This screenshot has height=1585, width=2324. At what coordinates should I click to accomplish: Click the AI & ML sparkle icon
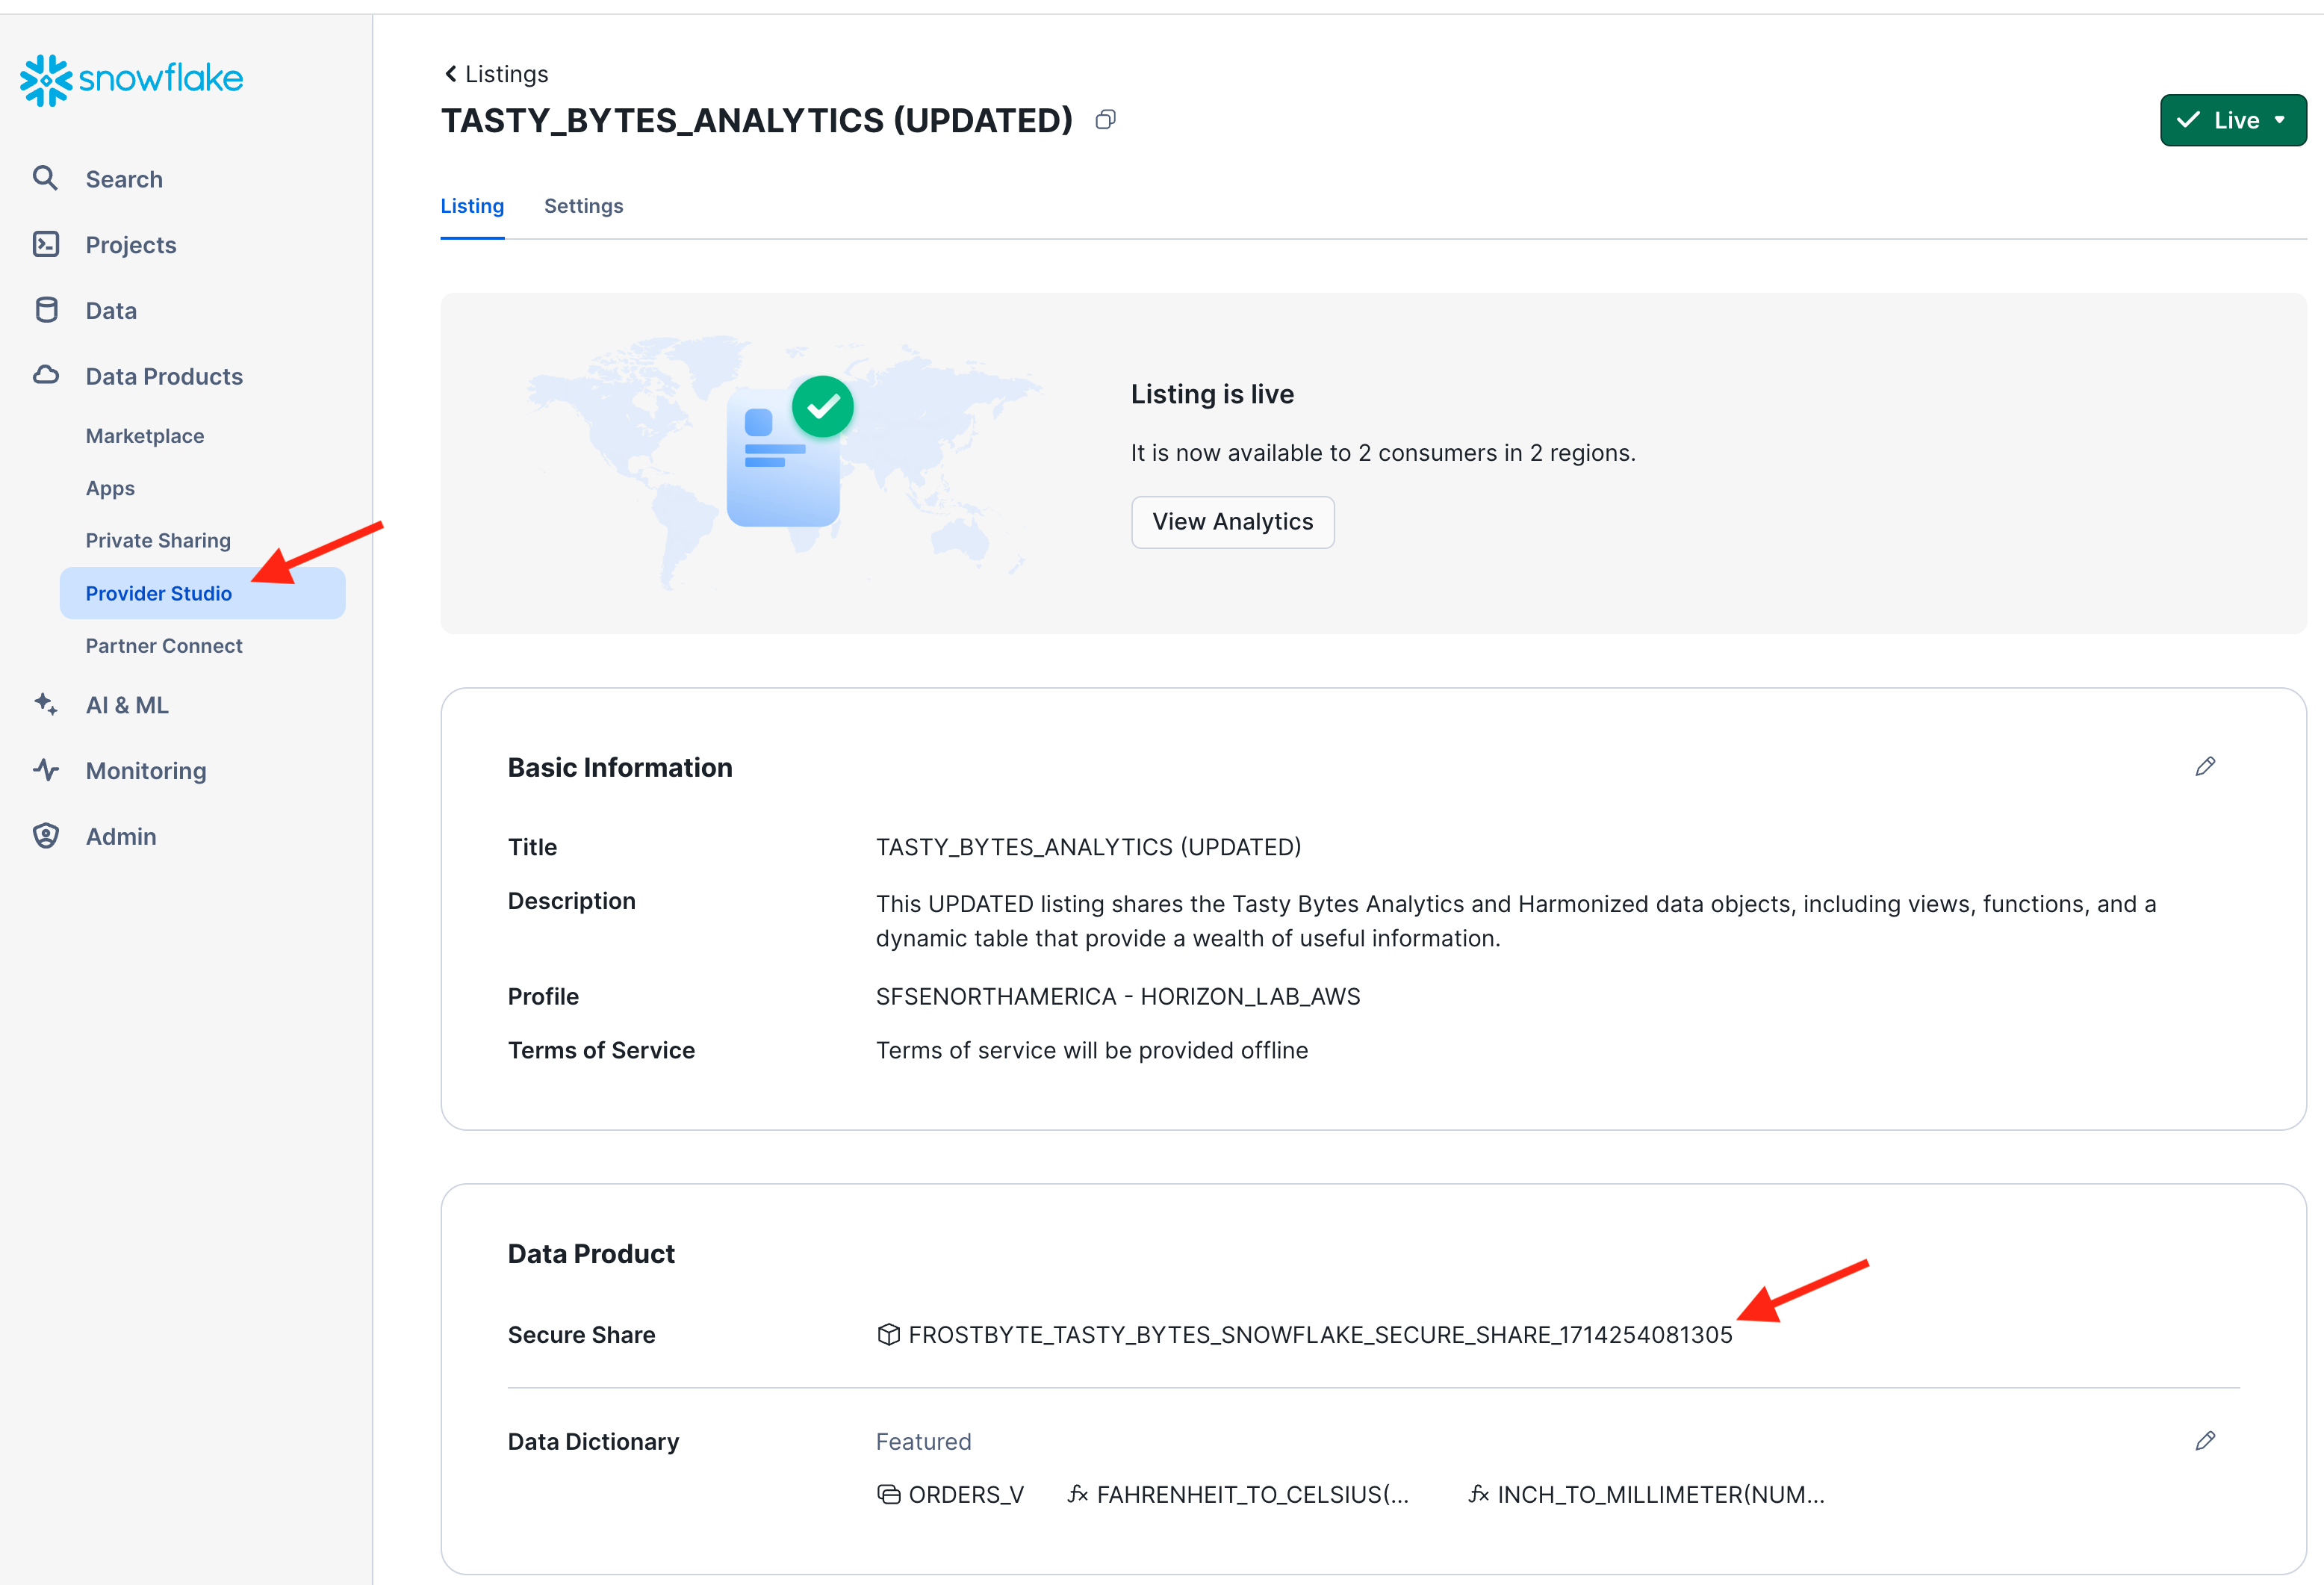coord(46,704)
